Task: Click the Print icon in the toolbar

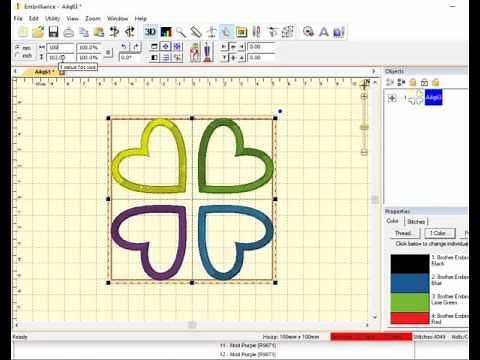Action: (x=69, y=32)
